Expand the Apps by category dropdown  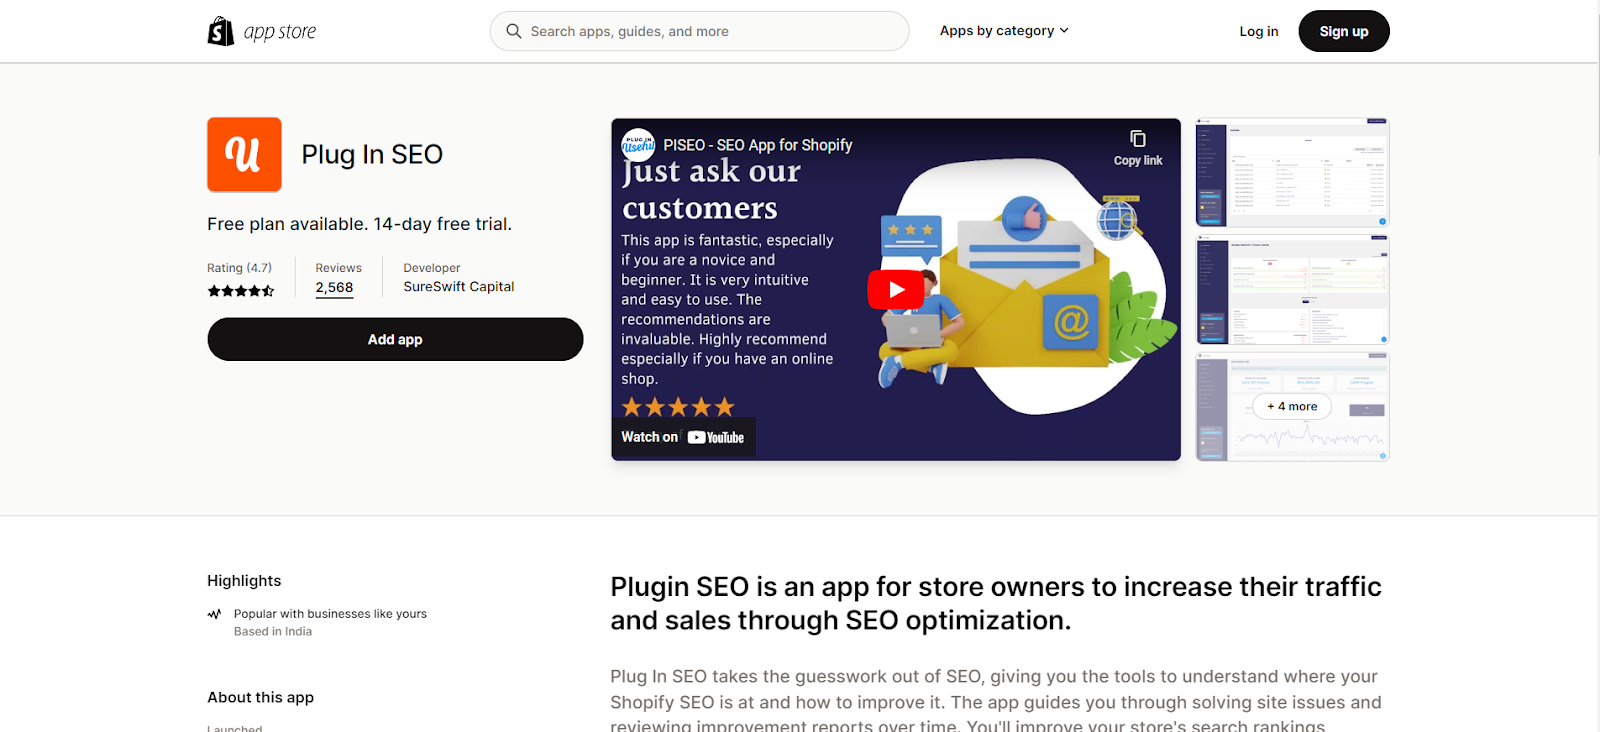click(x=1004, y=31)
